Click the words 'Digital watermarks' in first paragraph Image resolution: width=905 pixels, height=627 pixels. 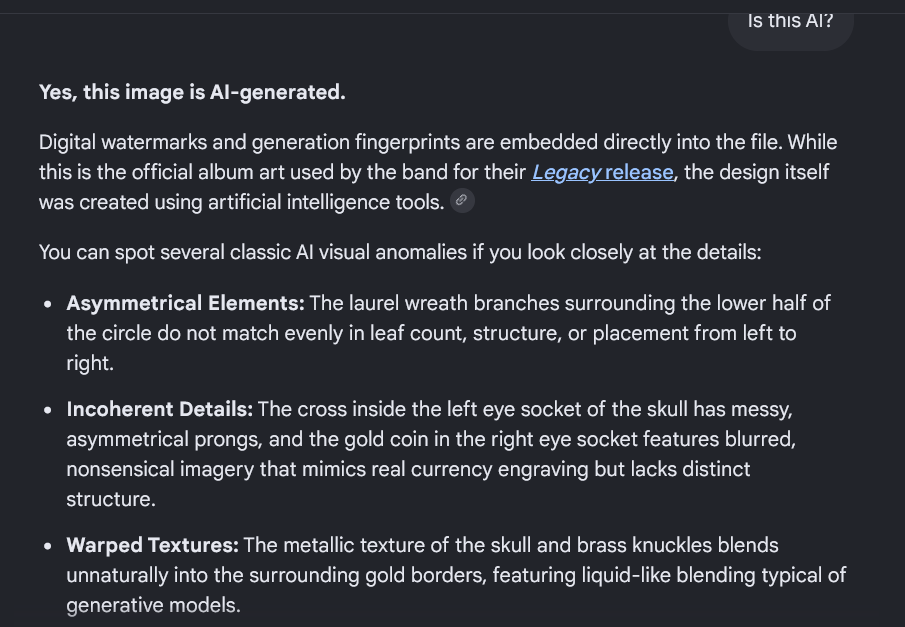123,143
